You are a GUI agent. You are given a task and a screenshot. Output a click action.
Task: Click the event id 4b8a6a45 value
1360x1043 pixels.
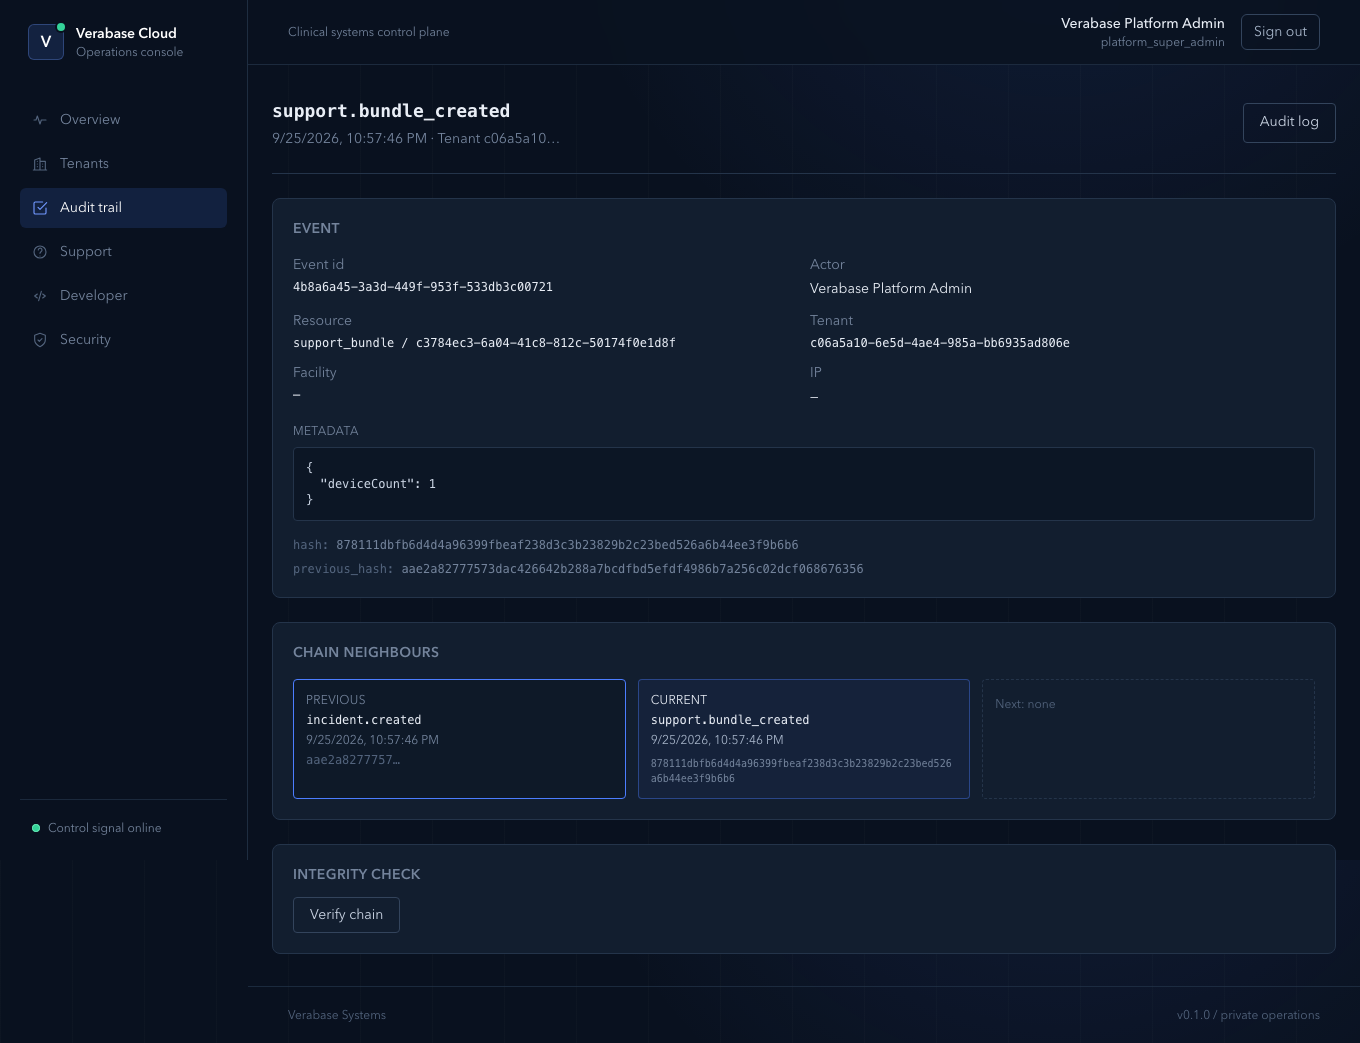click(423, 287)
